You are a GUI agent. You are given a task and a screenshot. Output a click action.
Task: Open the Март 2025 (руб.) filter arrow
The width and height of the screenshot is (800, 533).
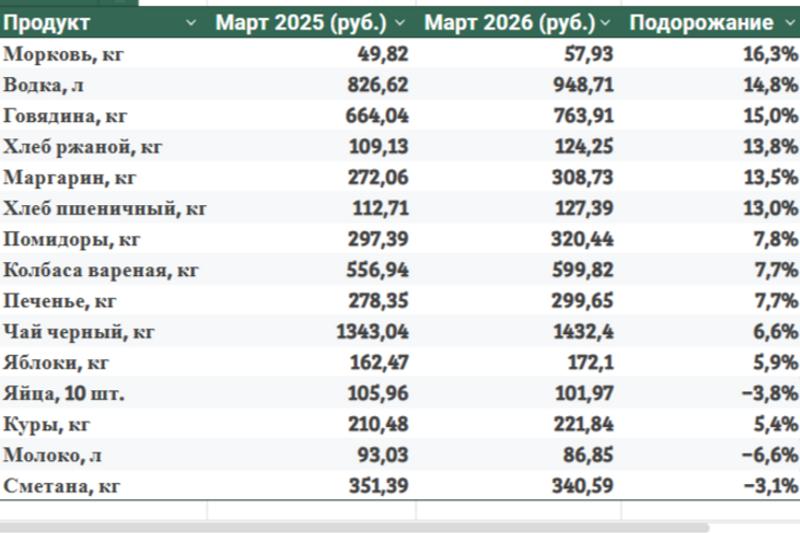click(401, 22)
